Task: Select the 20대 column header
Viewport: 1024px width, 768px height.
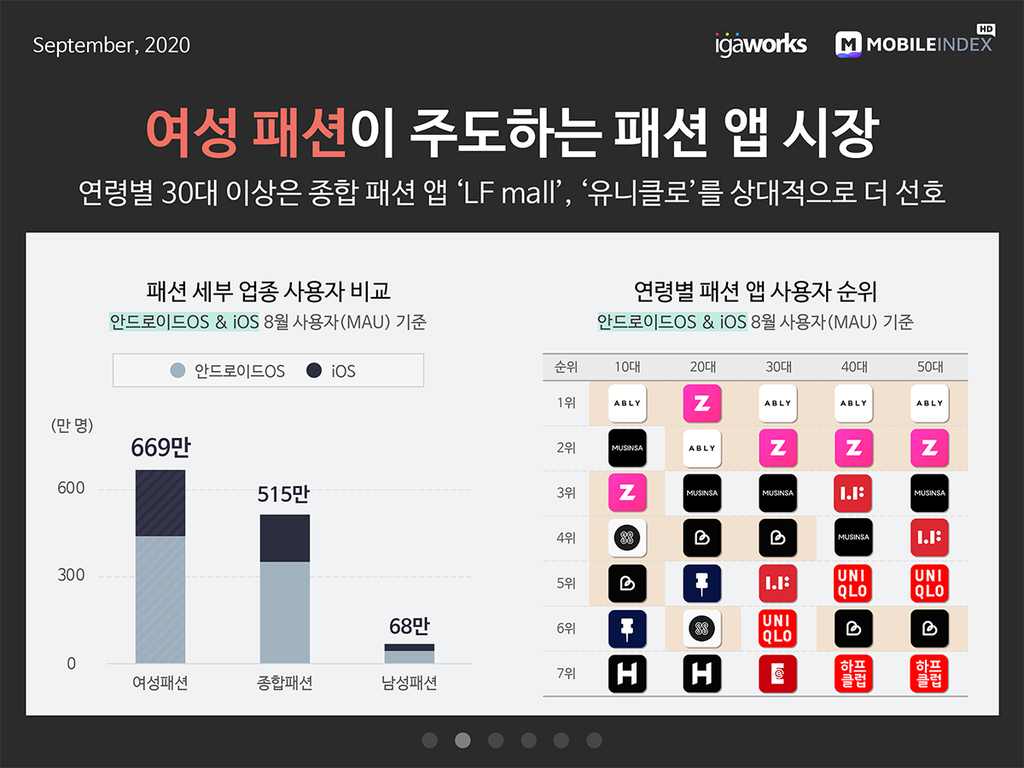Action: tap(703, 367)
